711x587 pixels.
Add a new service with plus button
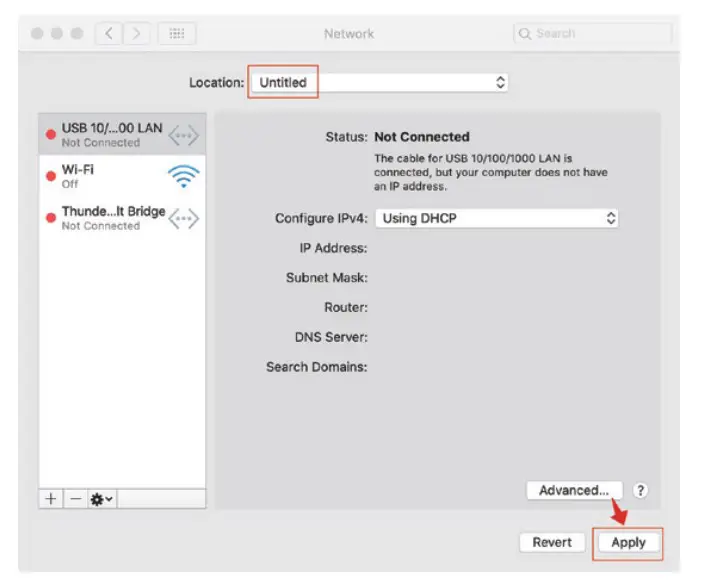click(51, 499)
